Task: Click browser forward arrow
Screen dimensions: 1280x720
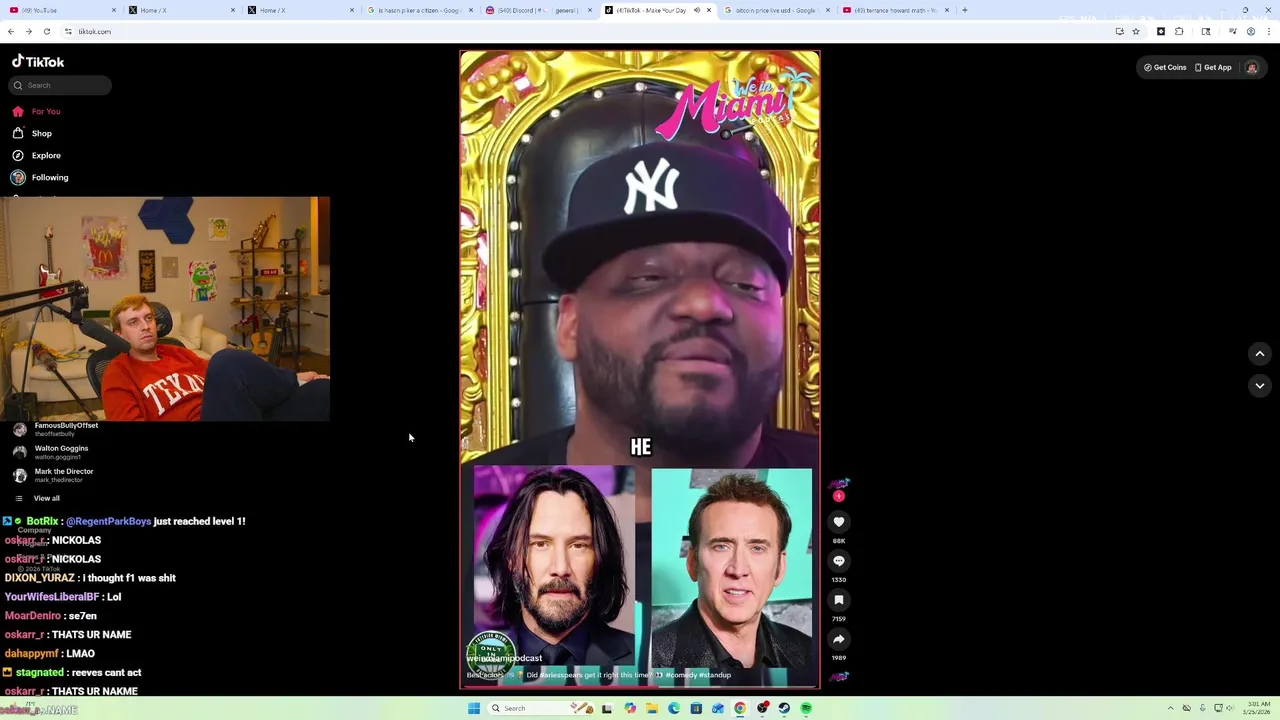Action: point(28,31)
